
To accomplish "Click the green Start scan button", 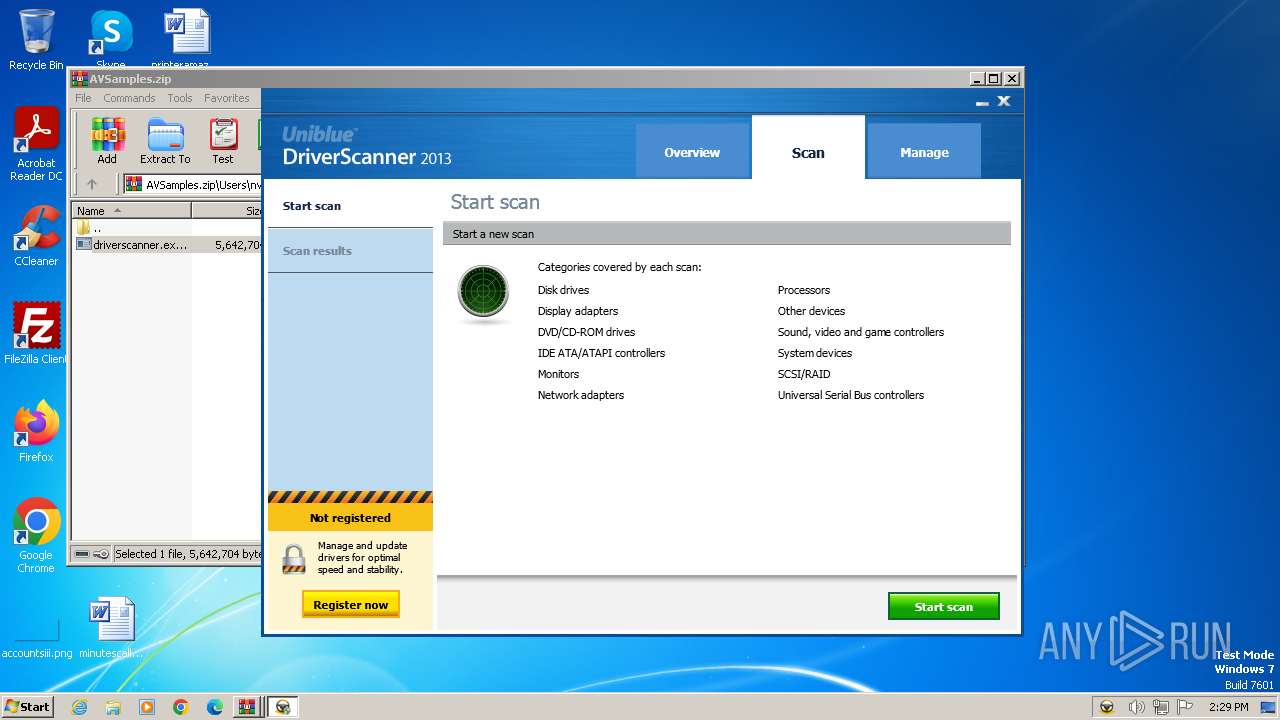I will pos(943,606).
